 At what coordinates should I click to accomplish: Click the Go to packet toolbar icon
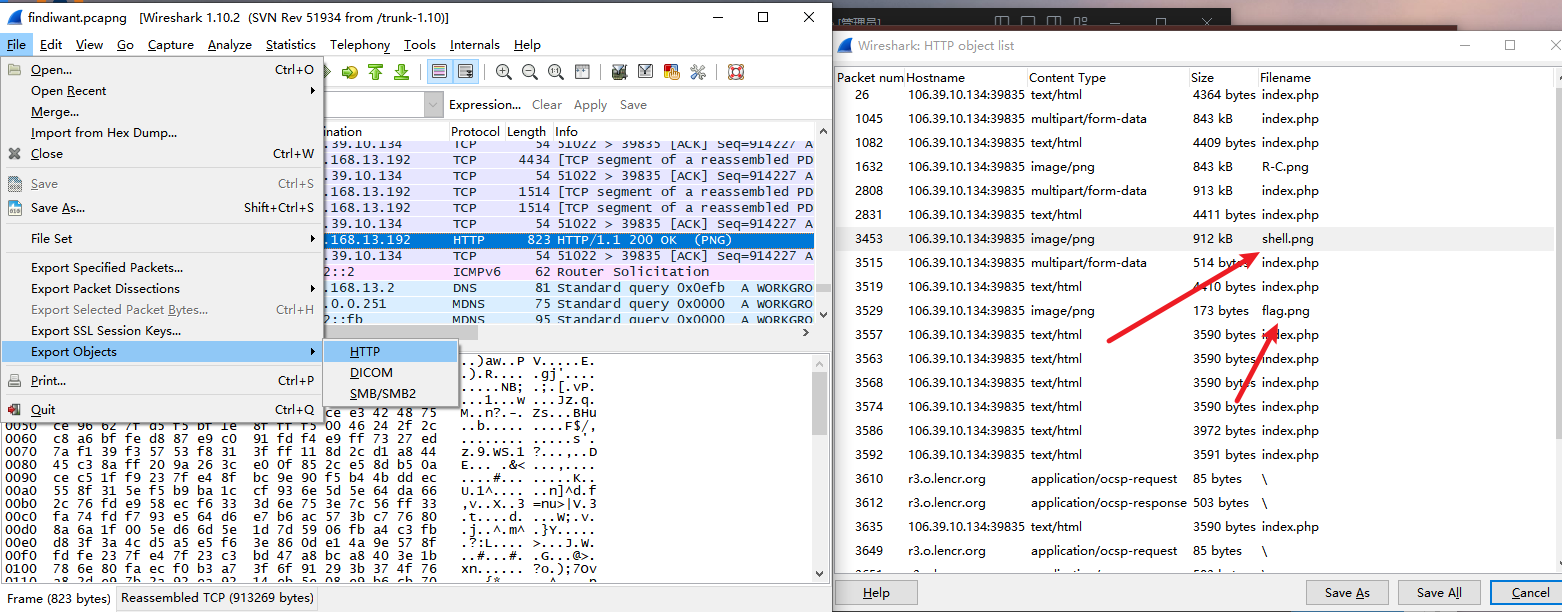click(350, 72)
